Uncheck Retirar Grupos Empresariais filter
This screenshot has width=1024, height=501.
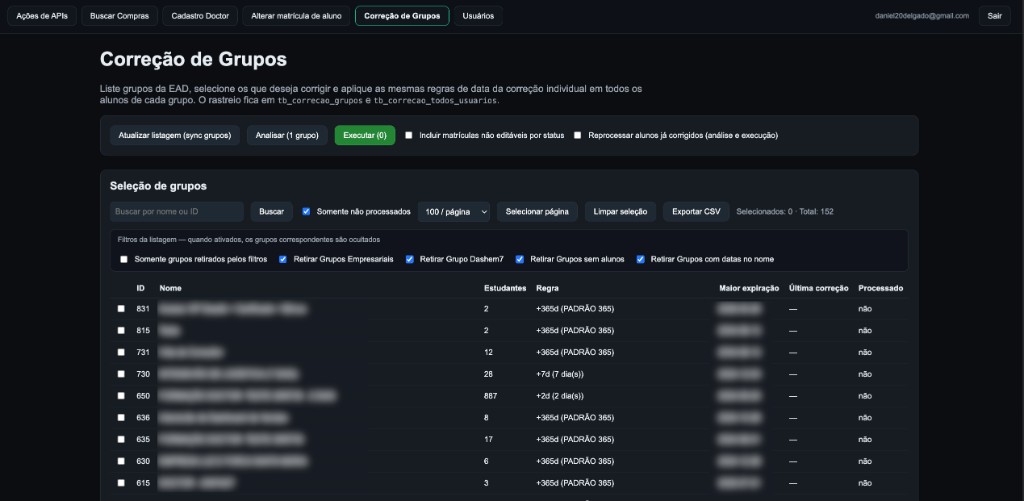(x=283, y=259)
